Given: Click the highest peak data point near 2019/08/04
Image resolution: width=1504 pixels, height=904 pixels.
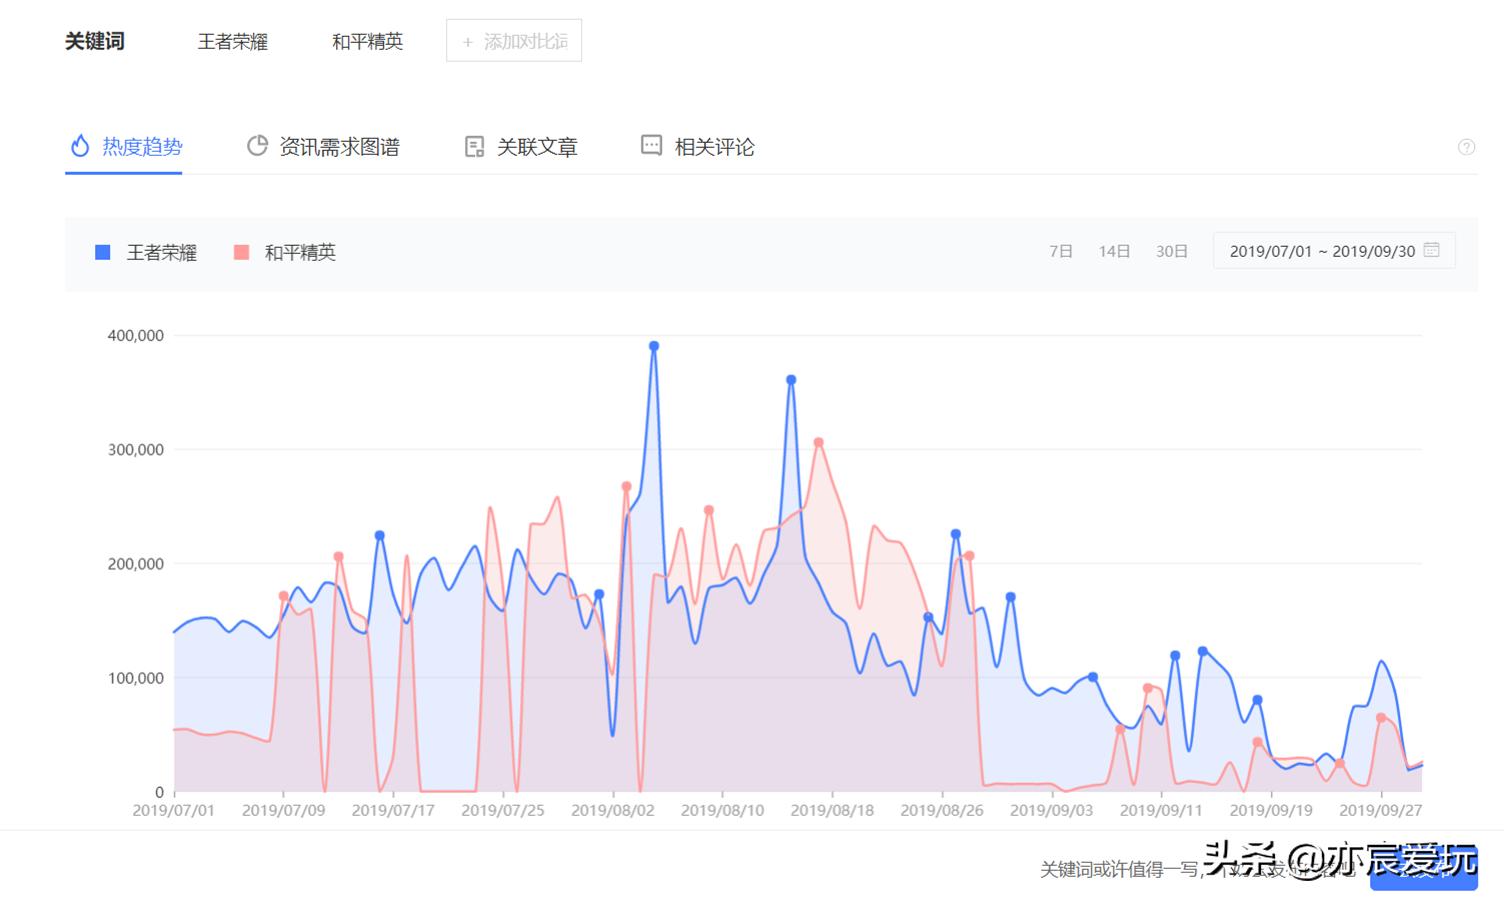Looking at the screenshot, I should click(x=654, y=345).
